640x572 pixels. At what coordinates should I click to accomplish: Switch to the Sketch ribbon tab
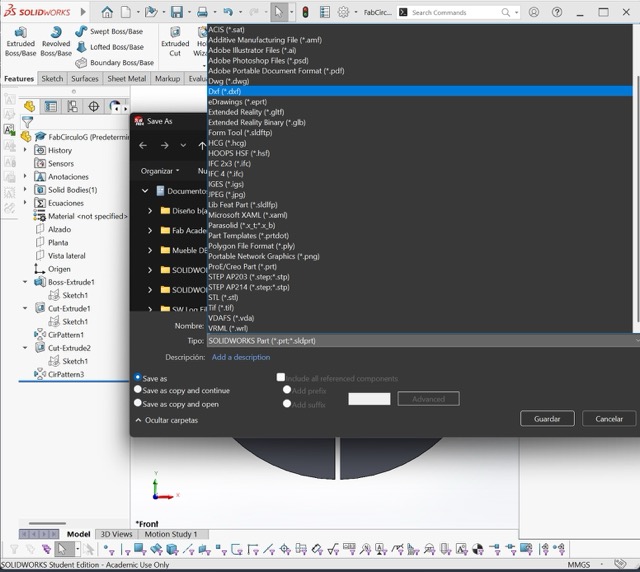(52, 78)
